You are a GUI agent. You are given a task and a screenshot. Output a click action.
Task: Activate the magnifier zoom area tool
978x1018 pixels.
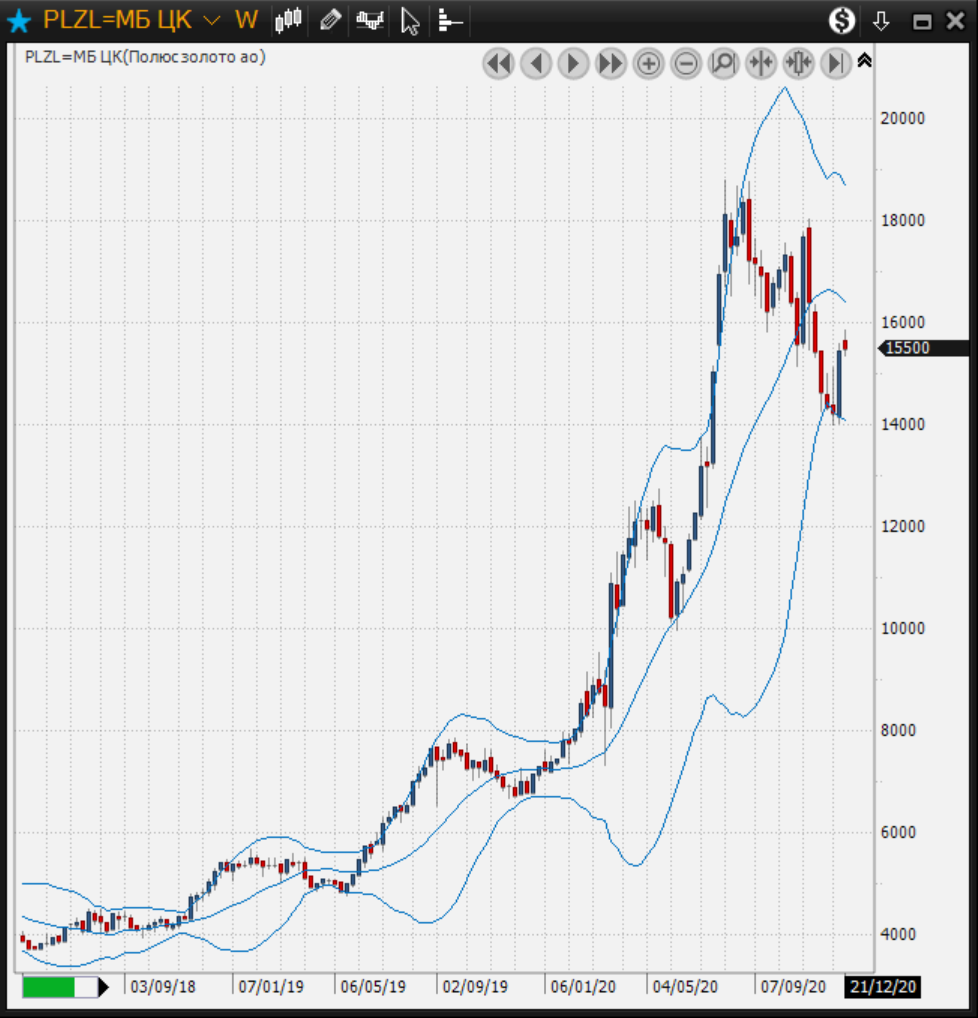tap(723, 64)
